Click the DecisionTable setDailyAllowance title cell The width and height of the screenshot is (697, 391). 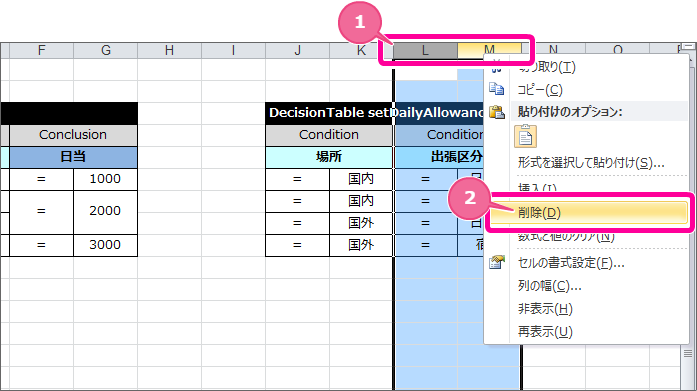click(x=374, y=113)
